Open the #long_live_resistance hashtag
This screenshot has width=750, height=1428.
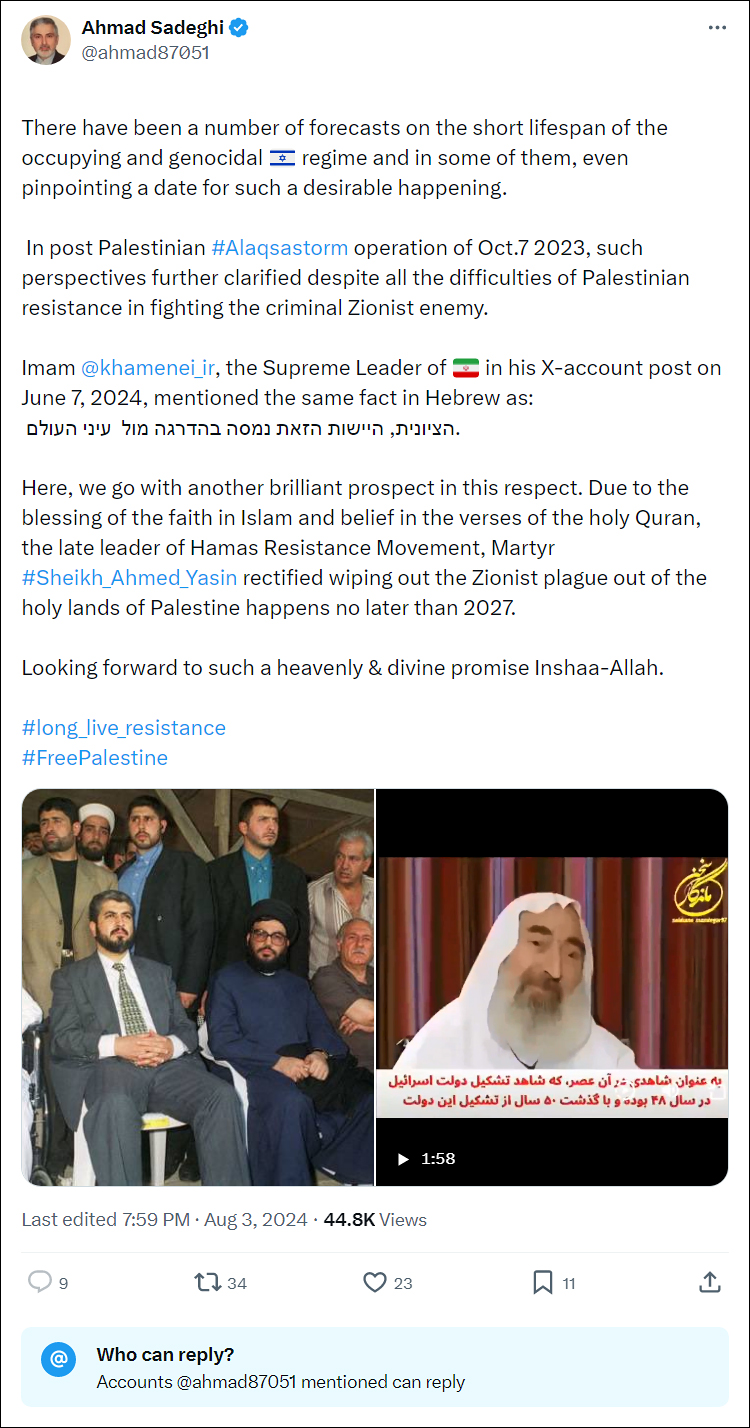[x=124, y=728]
